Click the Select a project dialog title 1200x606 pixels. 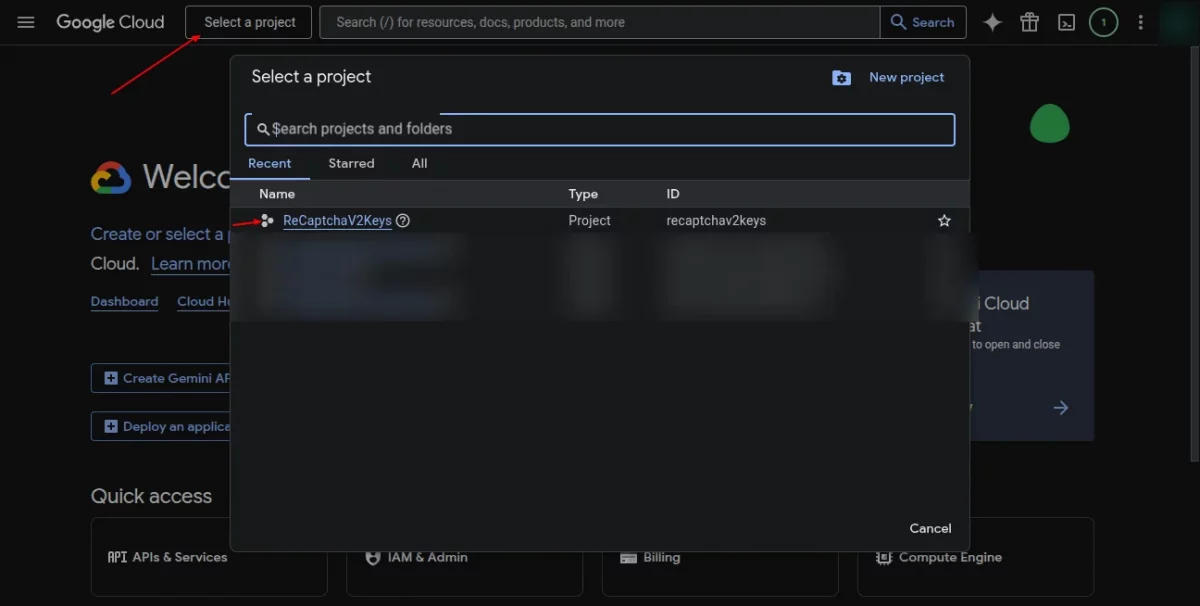coord(311,77)
